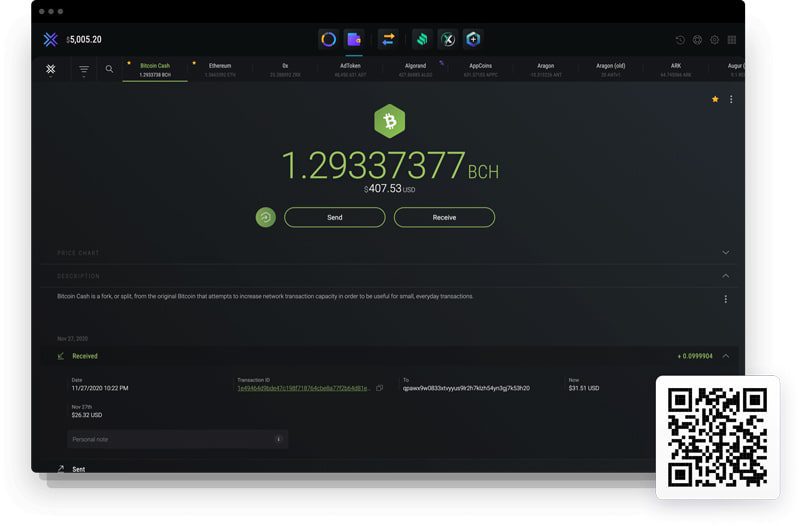
Task: Select the Wallet icon in the top bar
Action: click(354, 39)
